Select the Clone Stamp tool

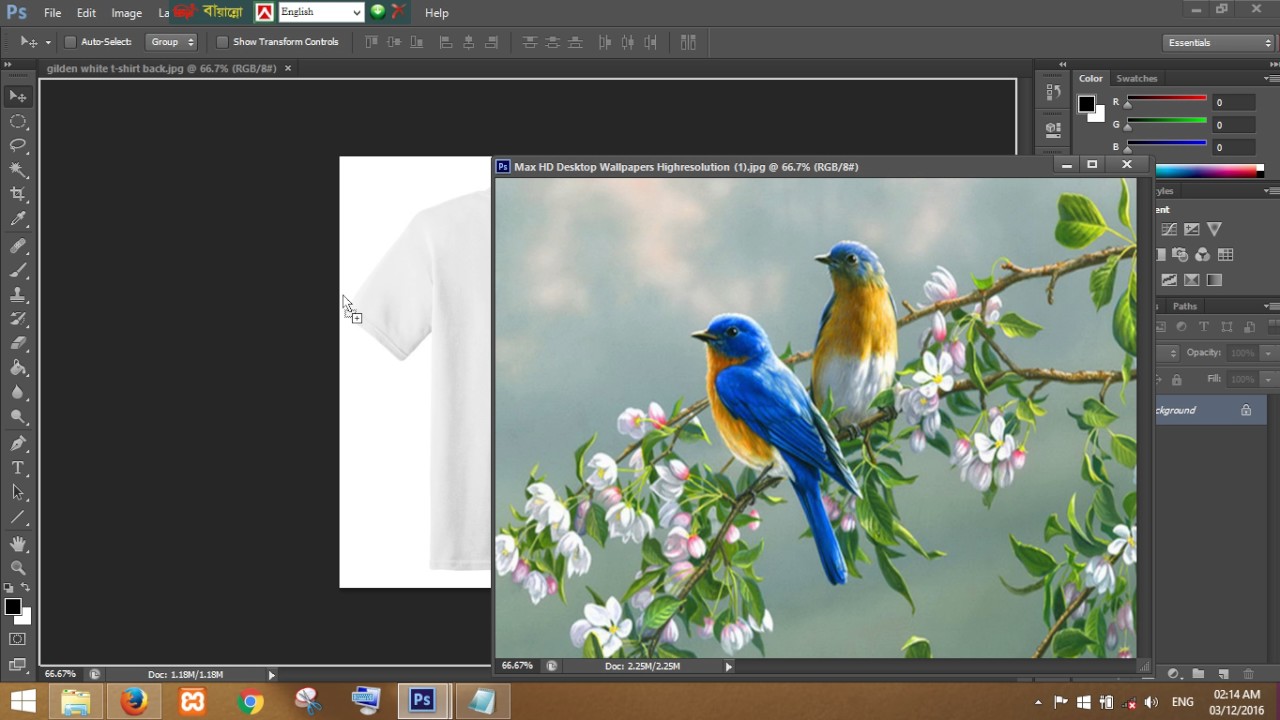click(18, 295)
